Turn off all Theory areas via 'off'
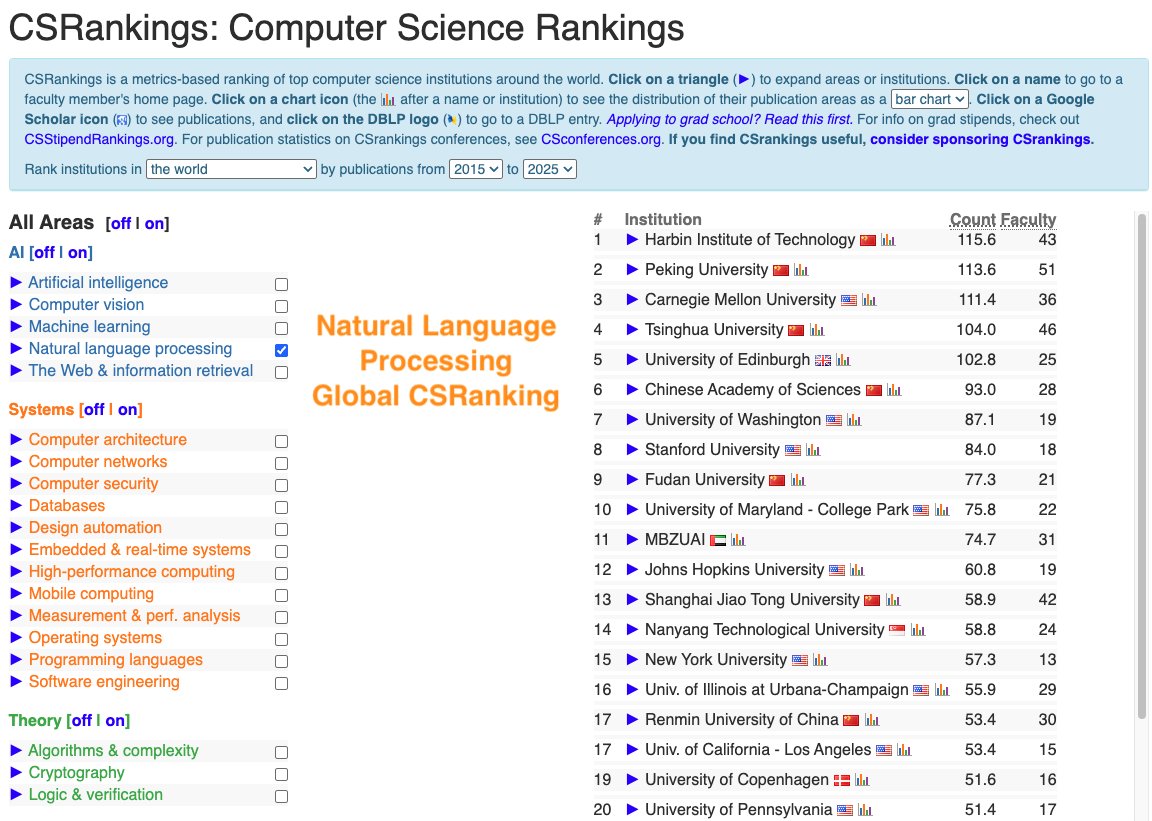The height and width of the screenshot is (821, 1152). pos(84,720)
